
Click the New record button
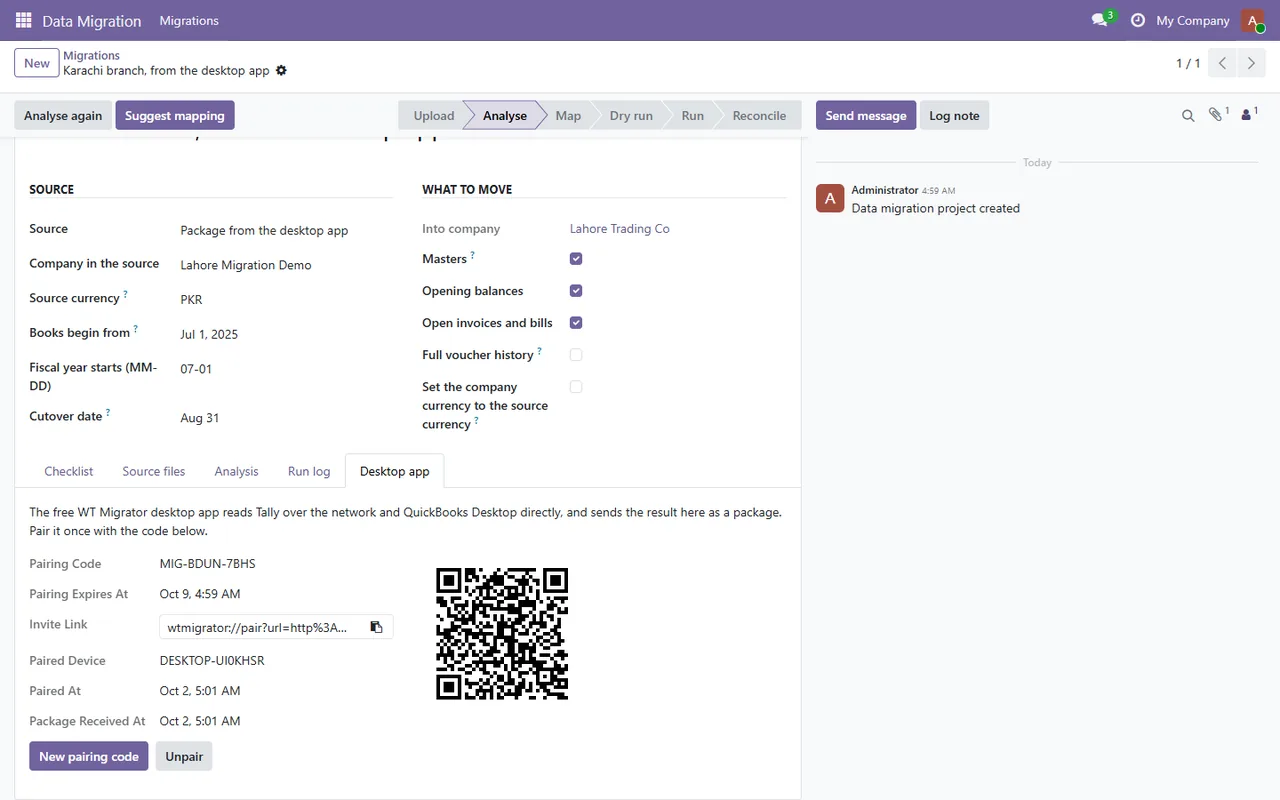coord(37,63)
